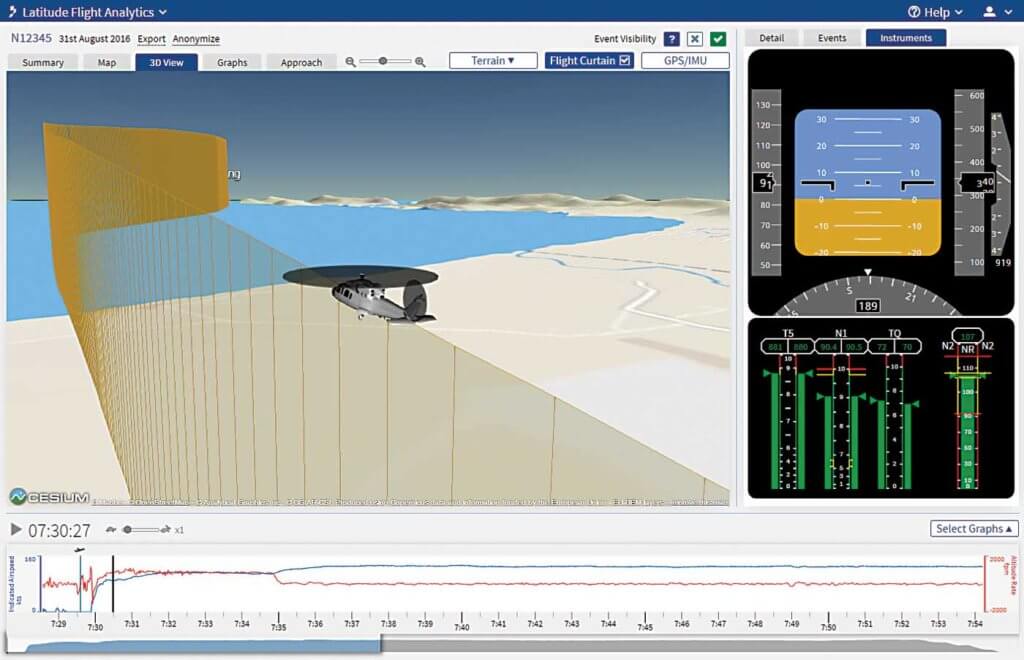Viewport: 1024px width, 660px height.
Task: Click the airspeed readout 91
Action: (765, 183)
